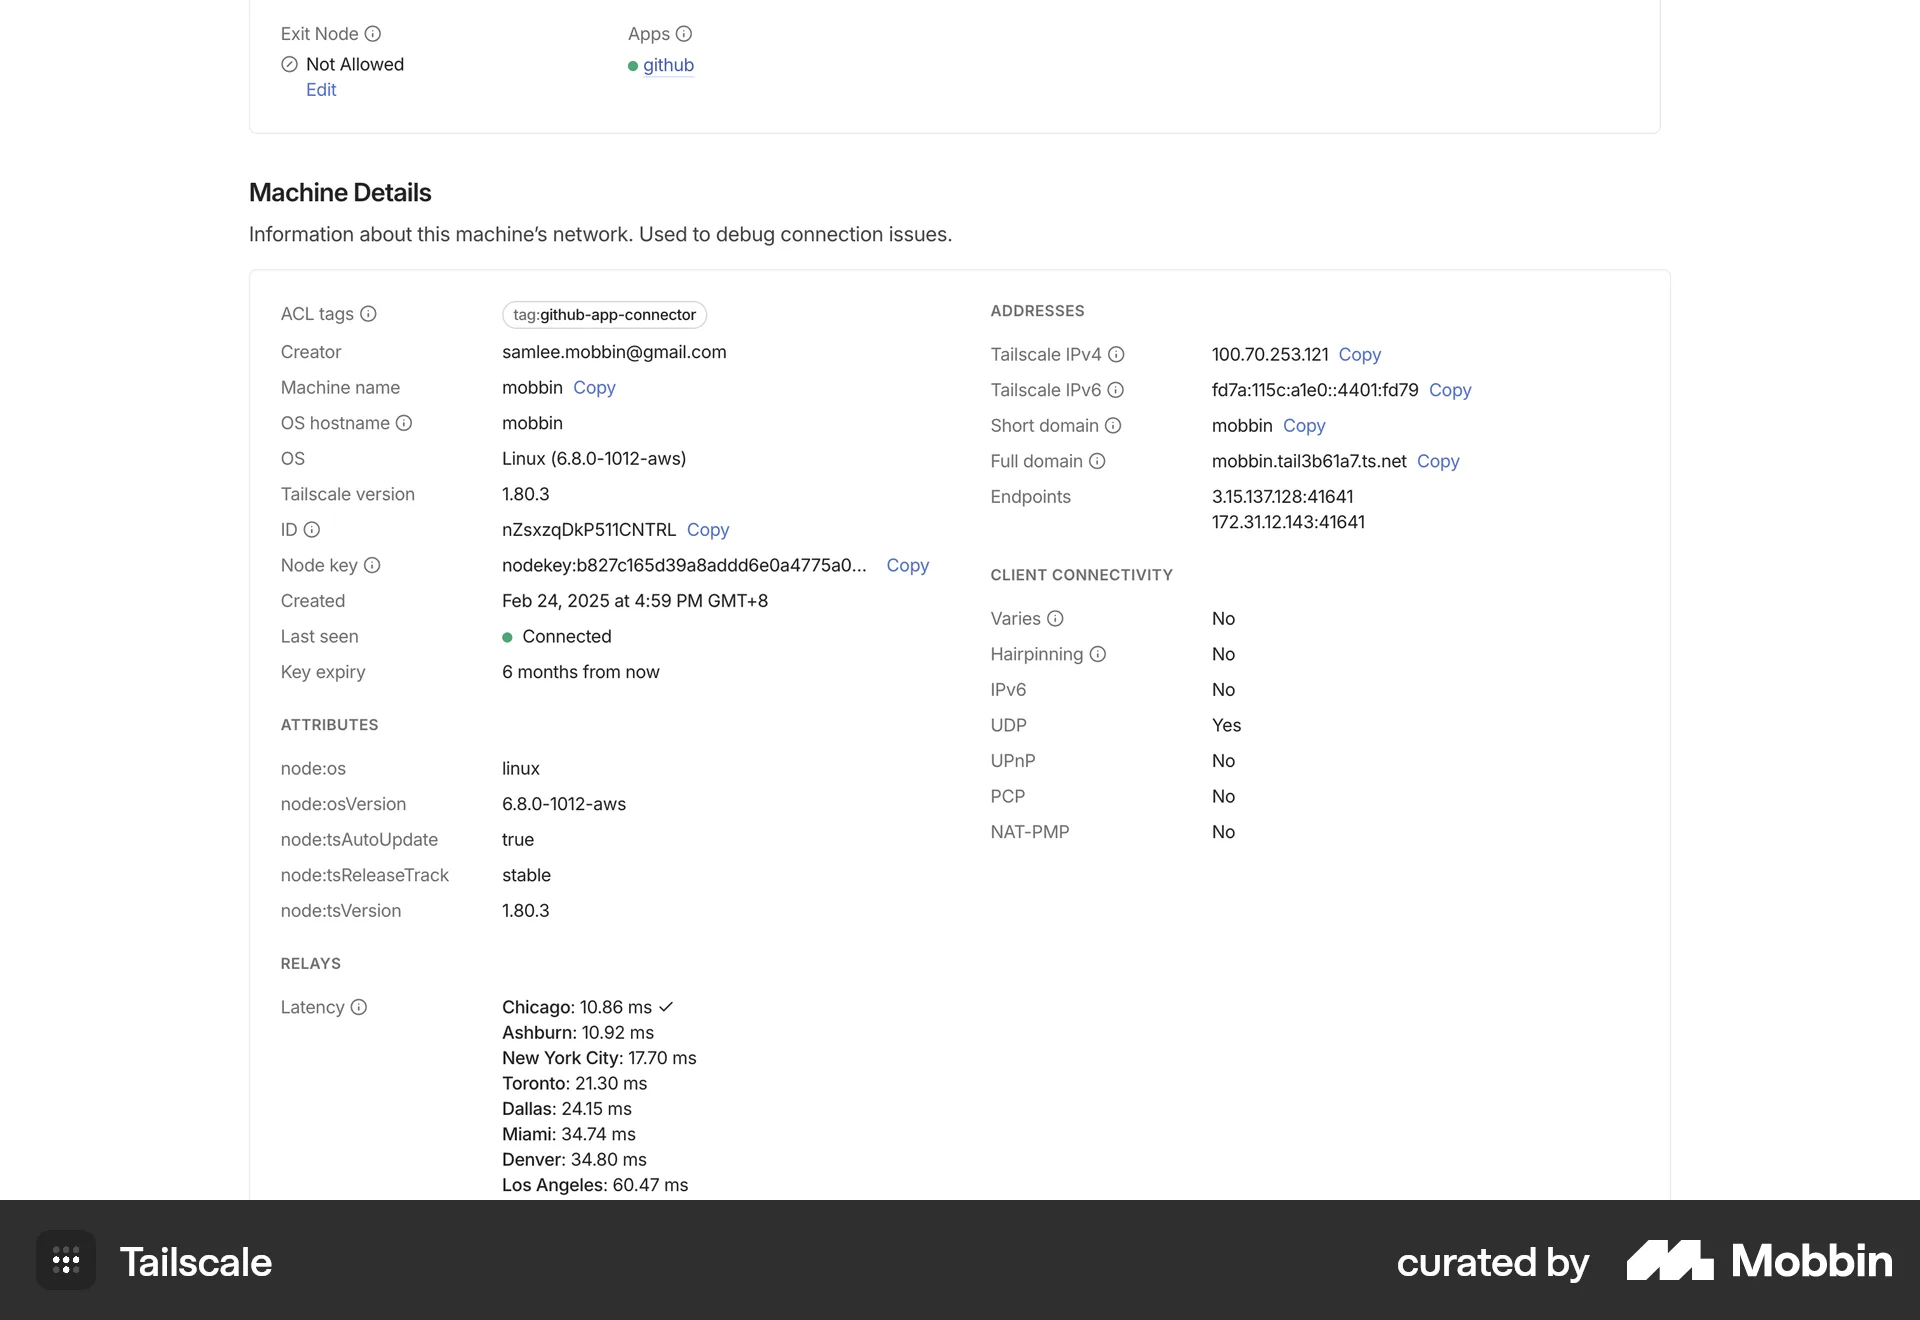Open the Exit Node info tooltip icon
This screenshot has height=1320, width=1920.
tap(374, 33)
